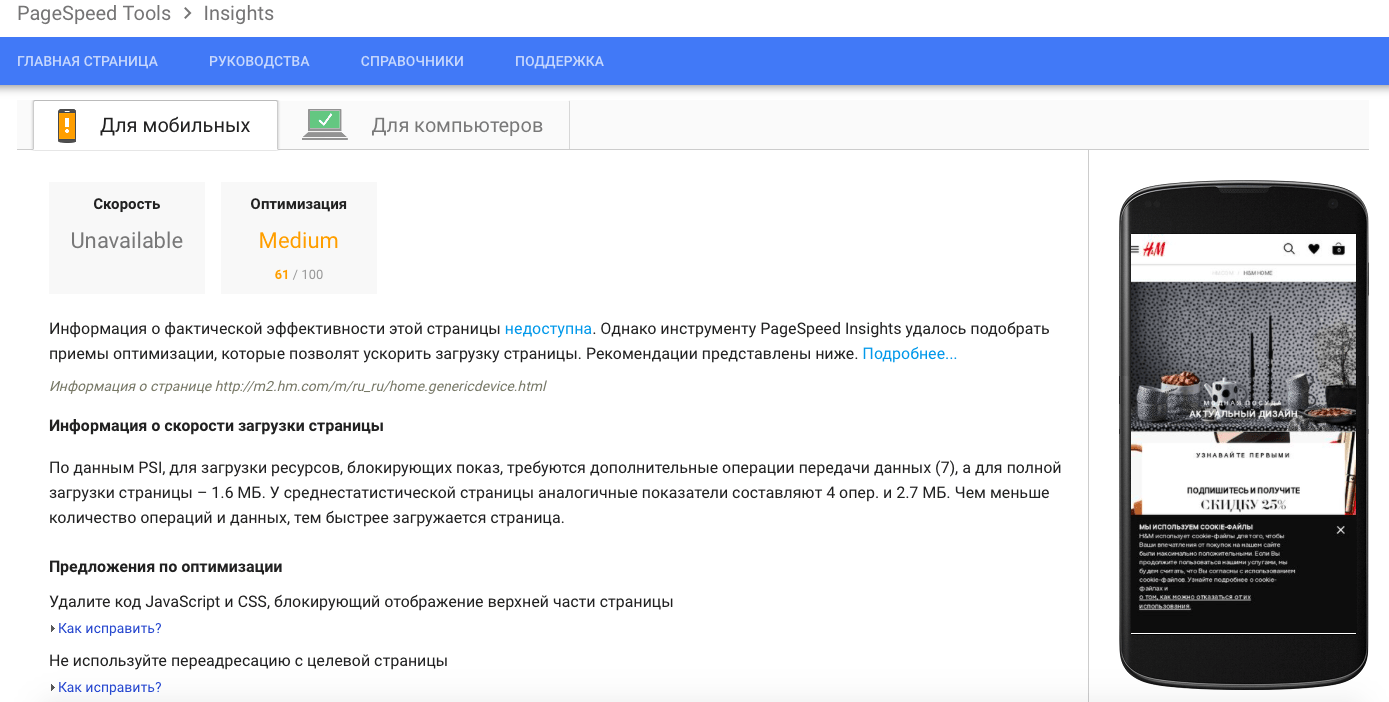
Task: Switch to the «Для компьютеров» tab
Action: 424,125
